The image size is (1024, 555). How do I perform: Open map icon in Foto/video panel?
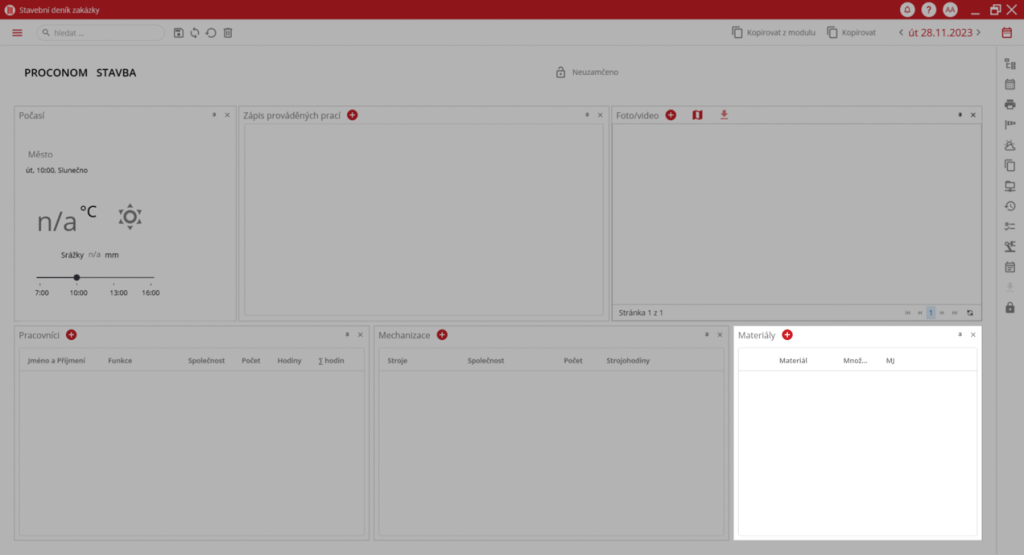(x=697, y=115)
